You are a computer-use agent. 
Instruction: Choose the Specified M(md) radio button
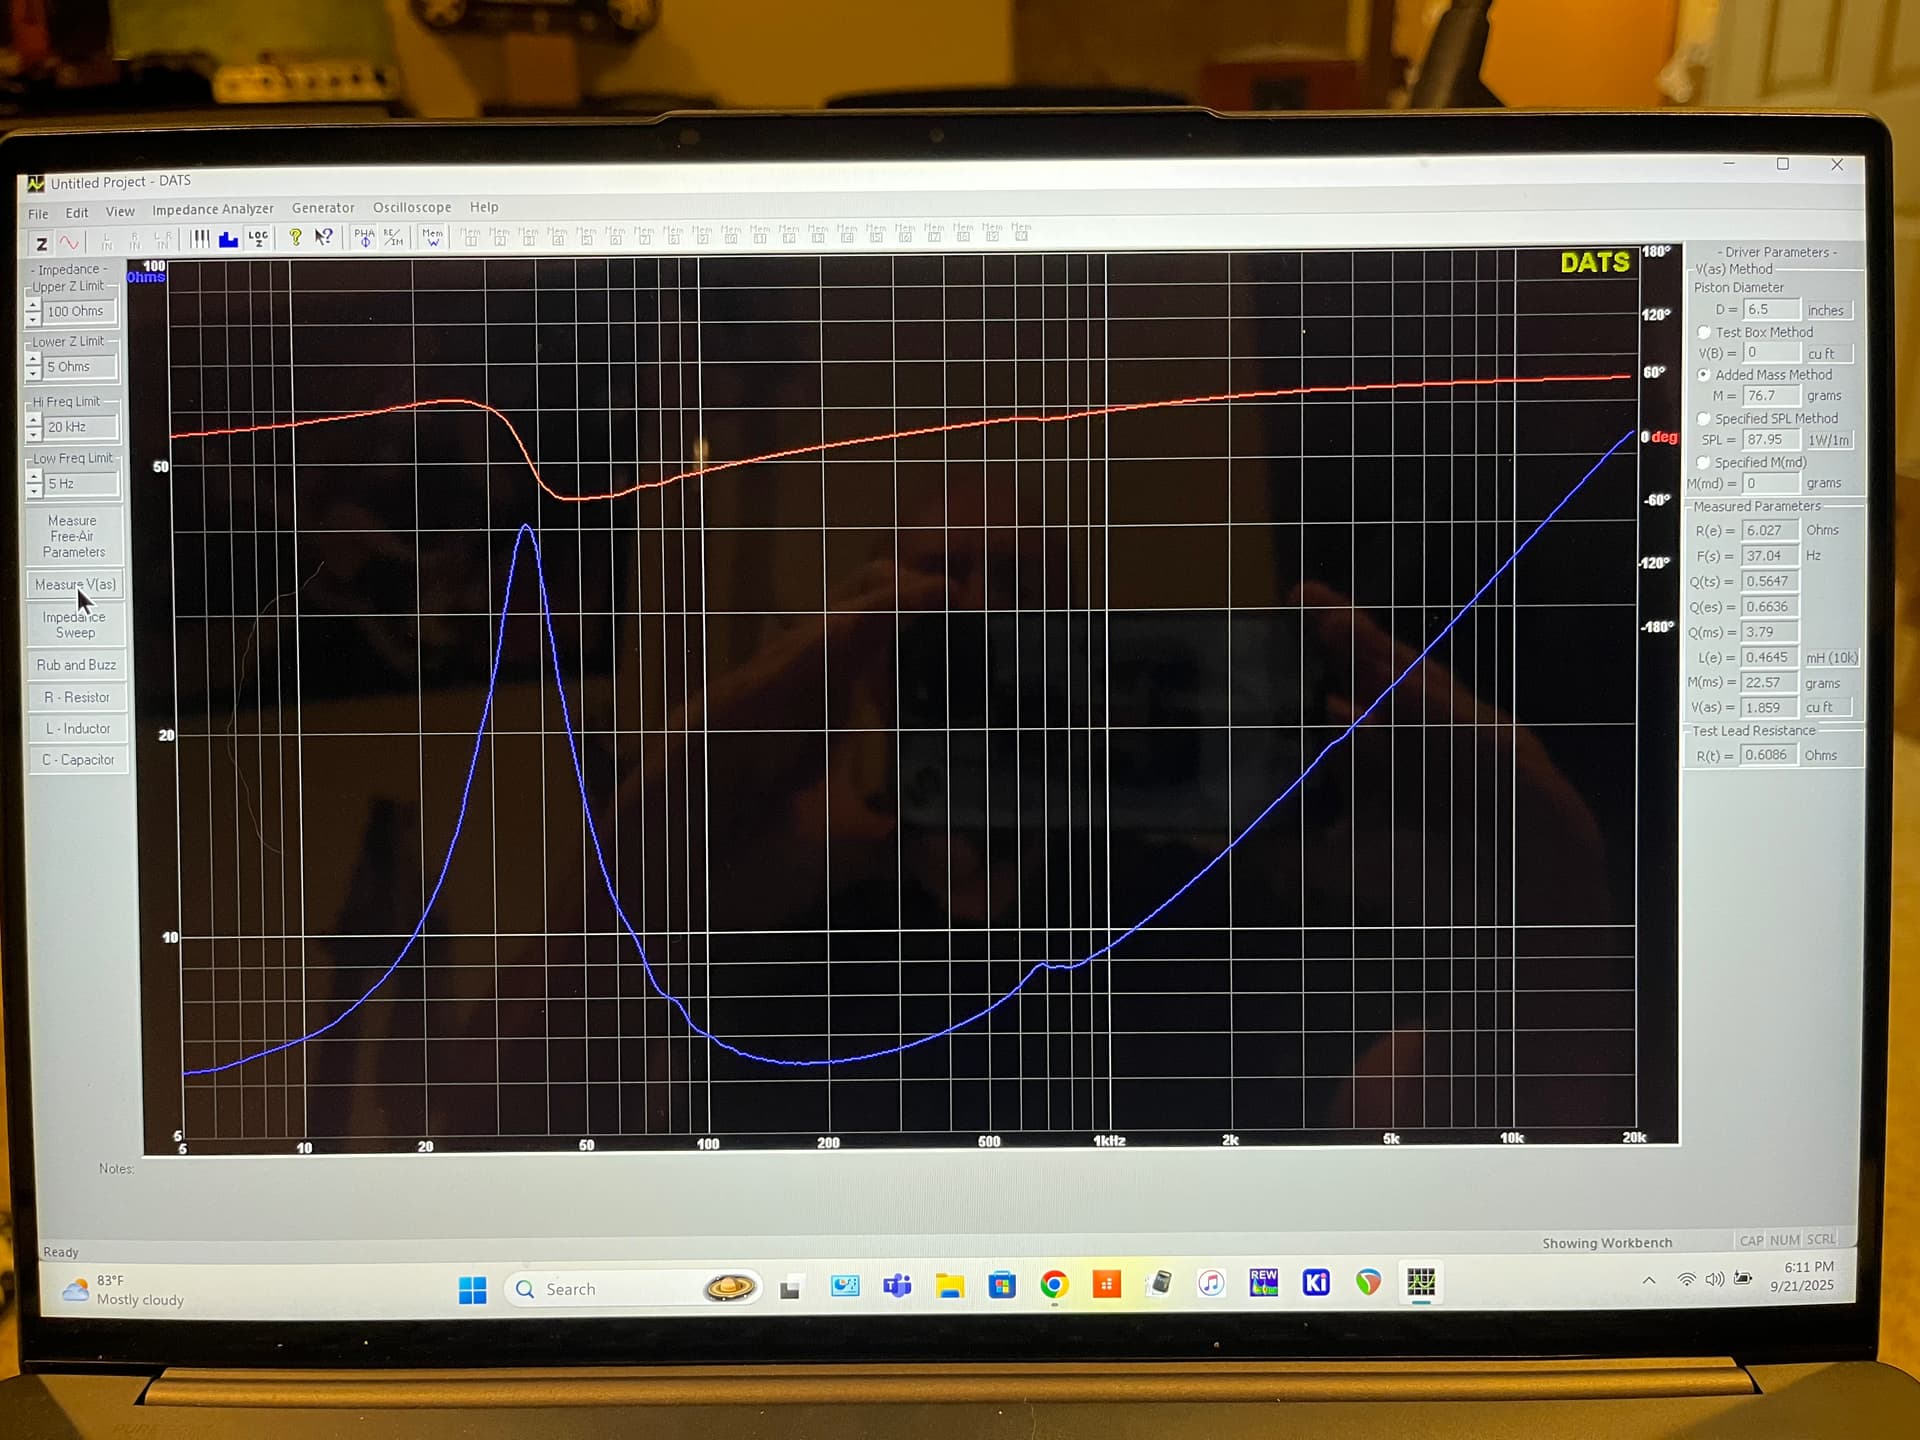[x=1704, y=462]
